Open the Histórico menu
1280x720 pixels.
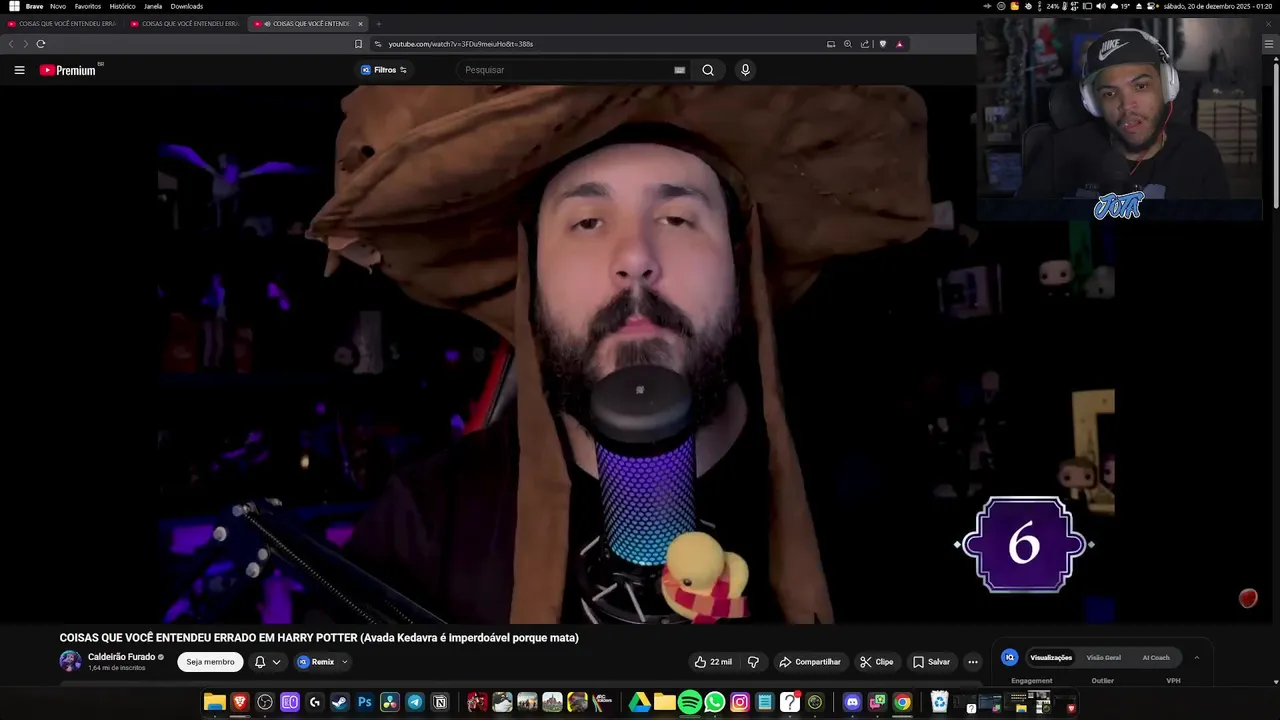122,6
